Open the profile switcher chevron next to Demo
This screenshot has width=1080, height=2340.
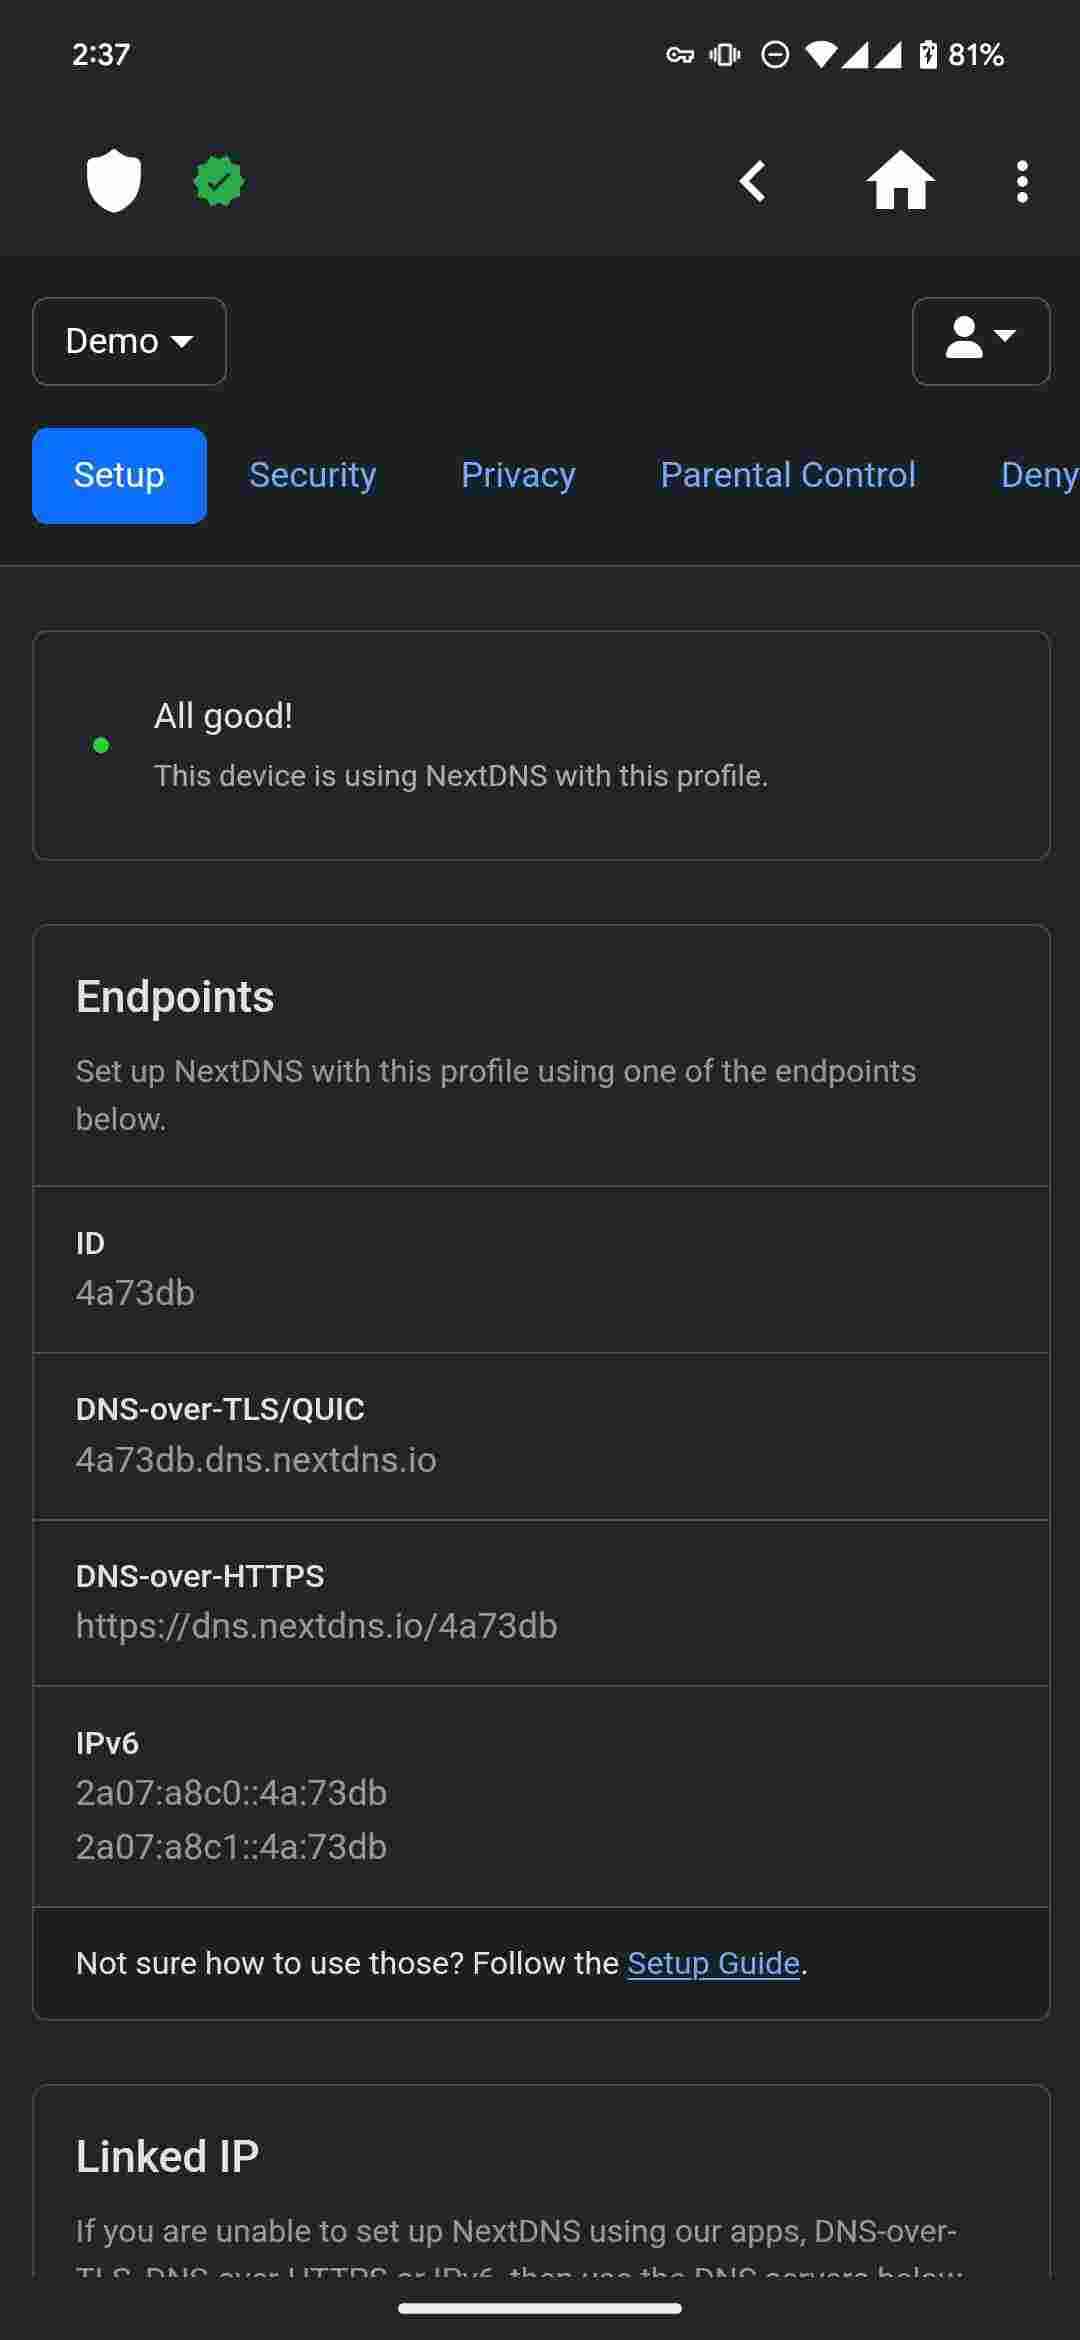tap(183, 343)
